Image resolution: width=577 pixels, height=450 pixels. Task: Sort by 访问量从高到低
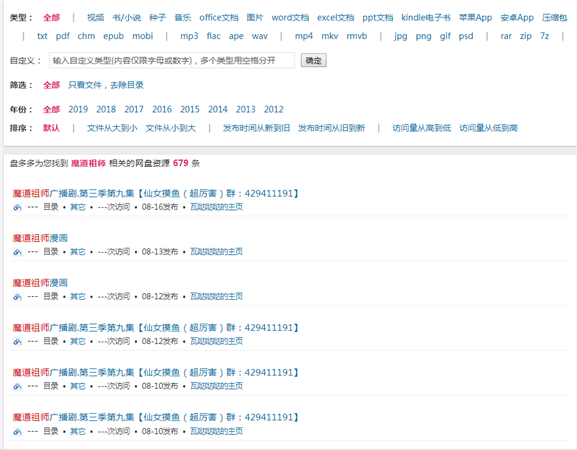422,128
